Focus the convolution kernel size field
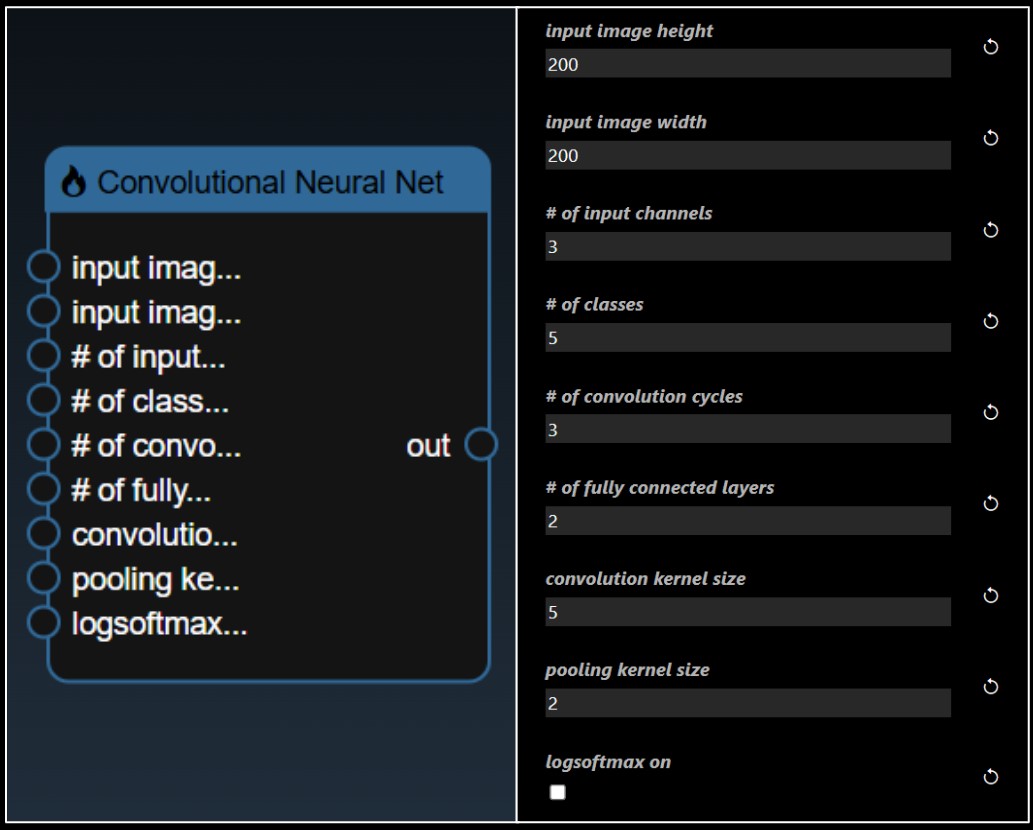 747,612
